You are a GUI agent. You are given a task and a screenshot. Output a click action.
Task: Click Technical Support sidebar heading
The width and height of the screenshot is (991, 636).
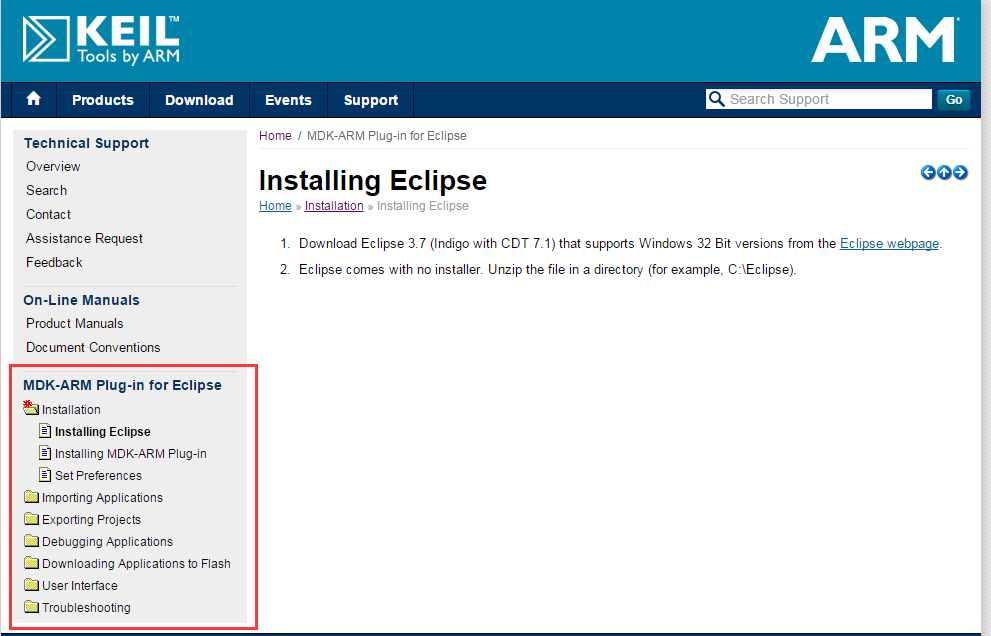(x=86, y=143)
